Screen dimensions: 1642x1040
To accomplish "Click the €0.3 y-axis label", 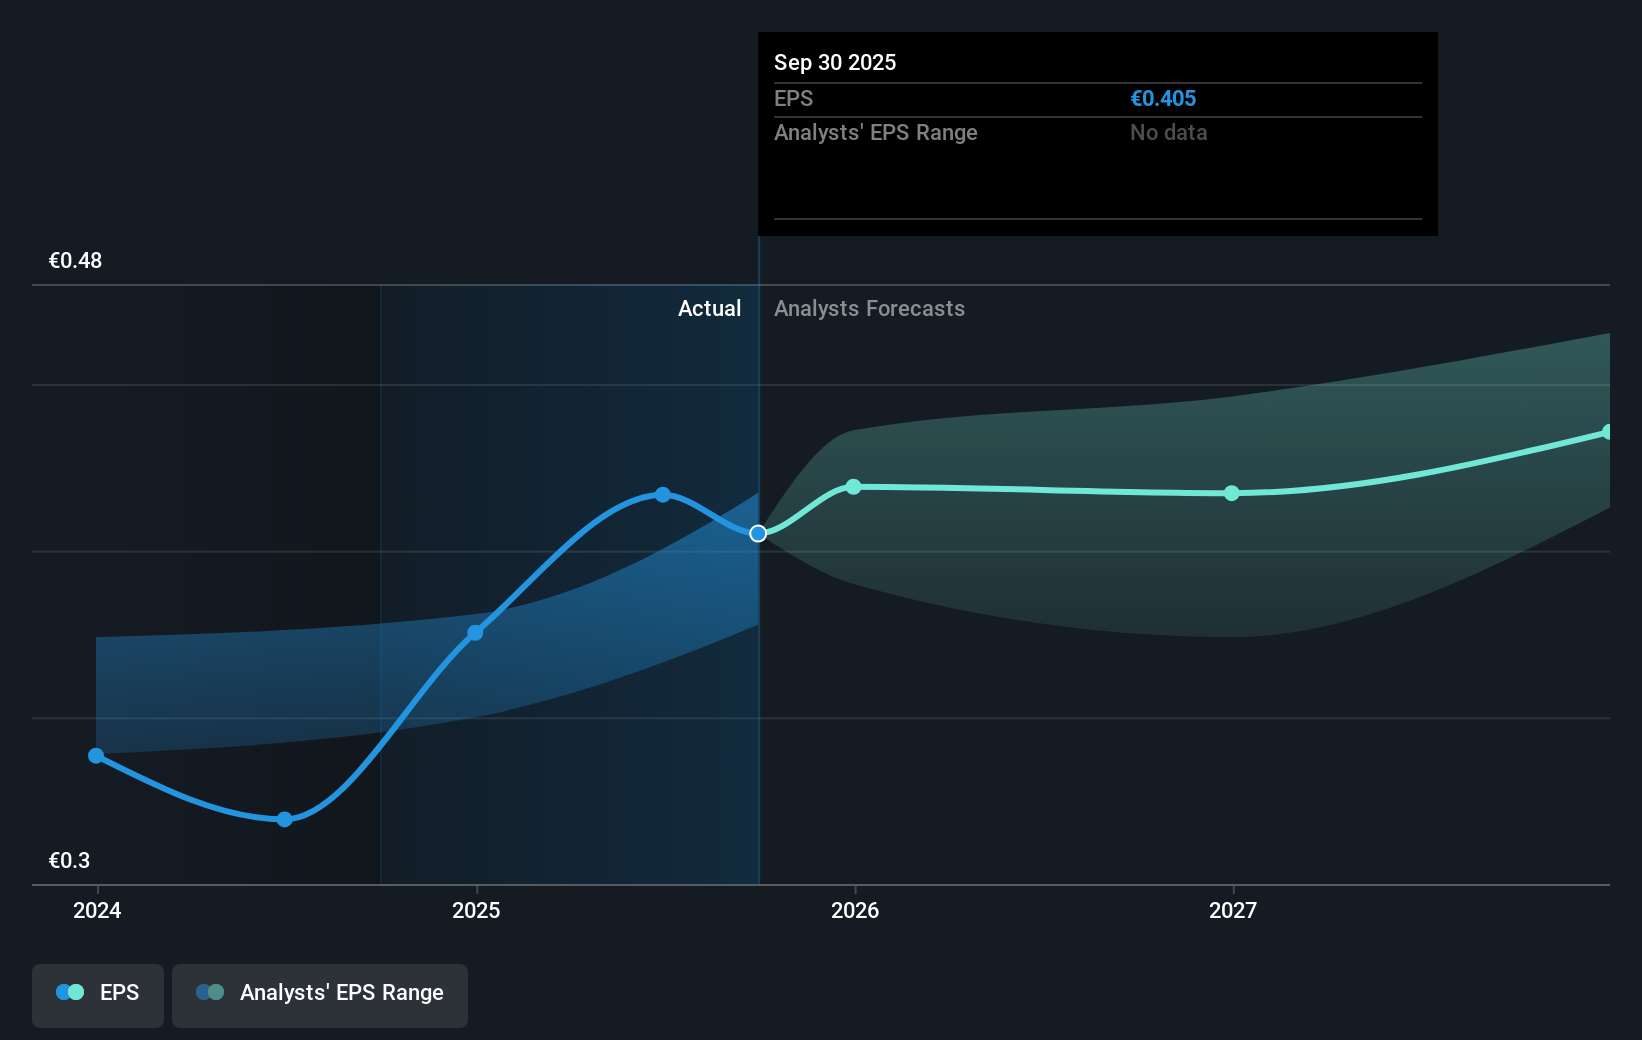I will click(x=69, y=861).
